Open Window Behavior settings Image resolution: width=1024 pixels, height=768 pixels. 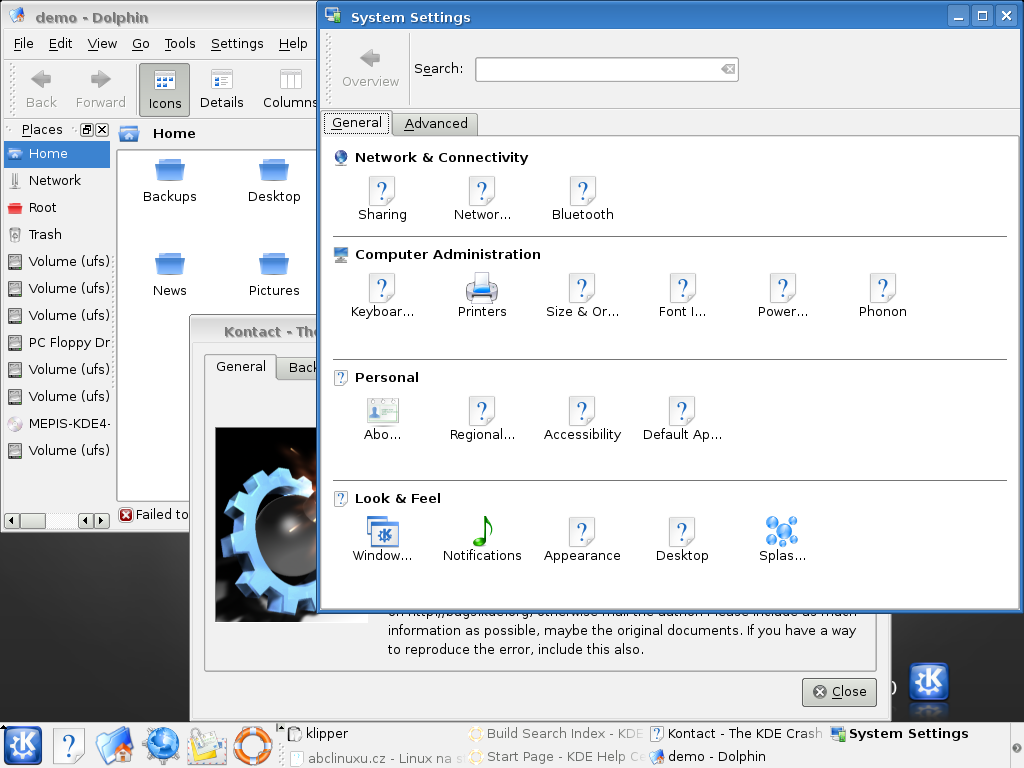(382, 539)
